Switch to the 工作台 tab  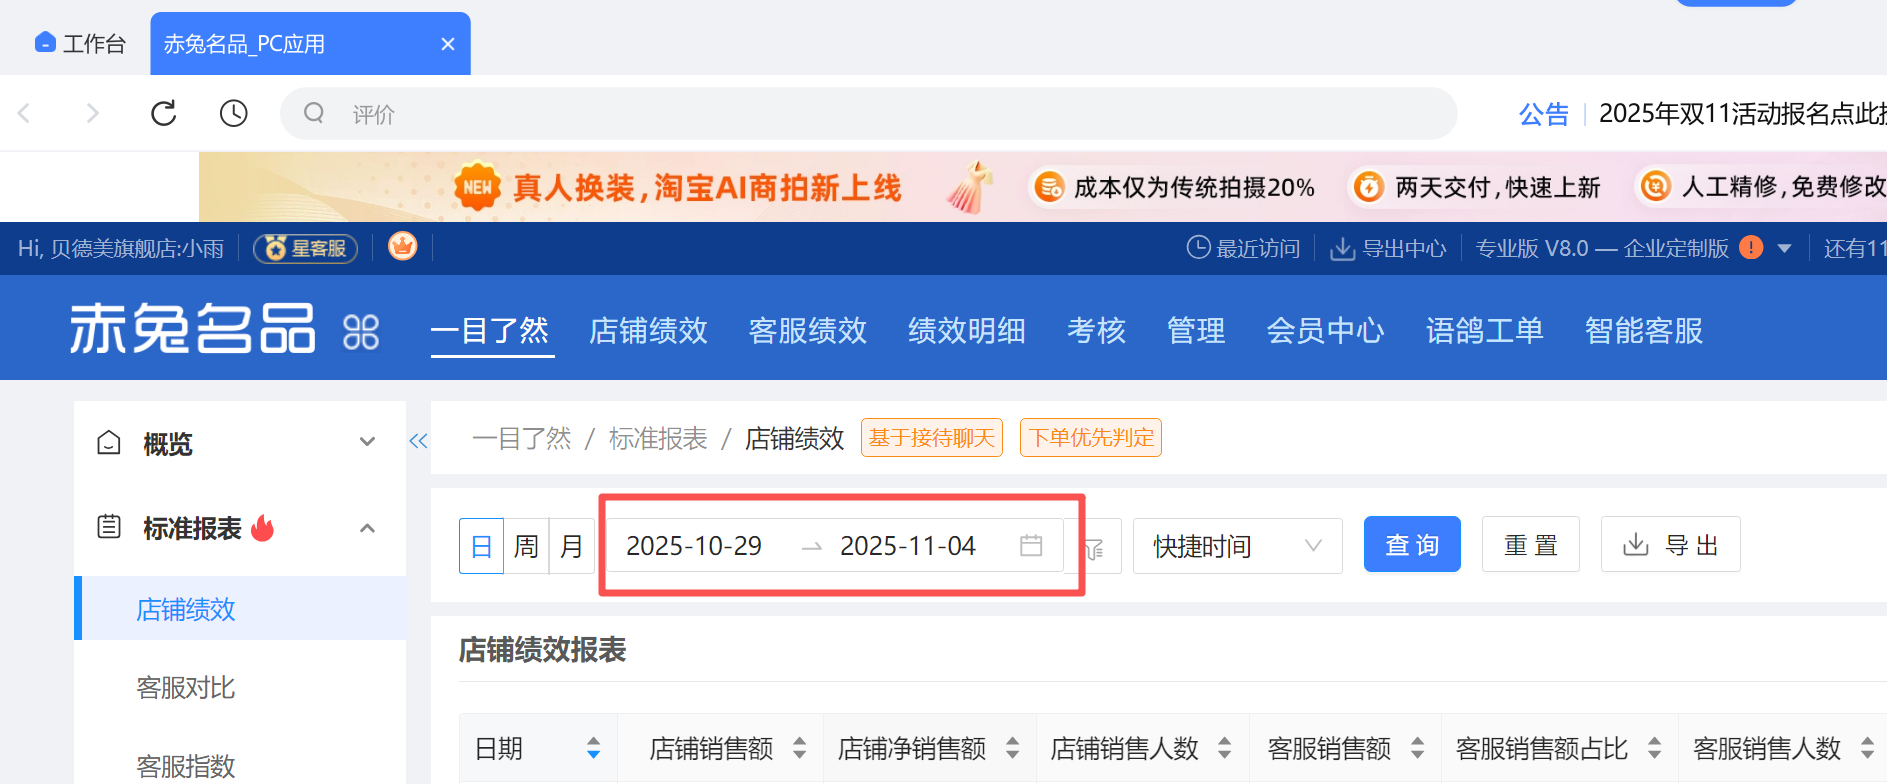click(x=80, y=43)
